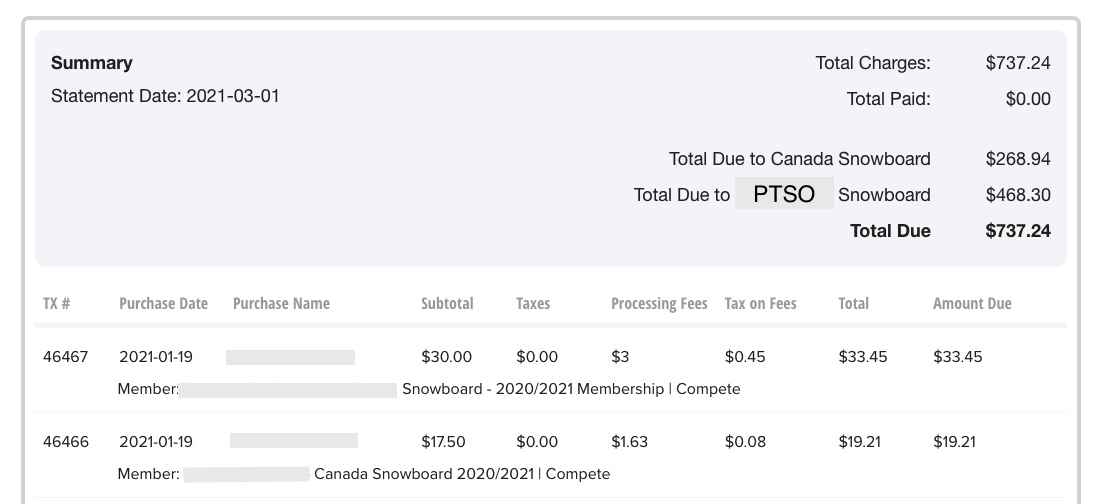Click the Total Due to Canada Snowboard label
This screenshot has width=1096, height=504.
coord(799,159)
